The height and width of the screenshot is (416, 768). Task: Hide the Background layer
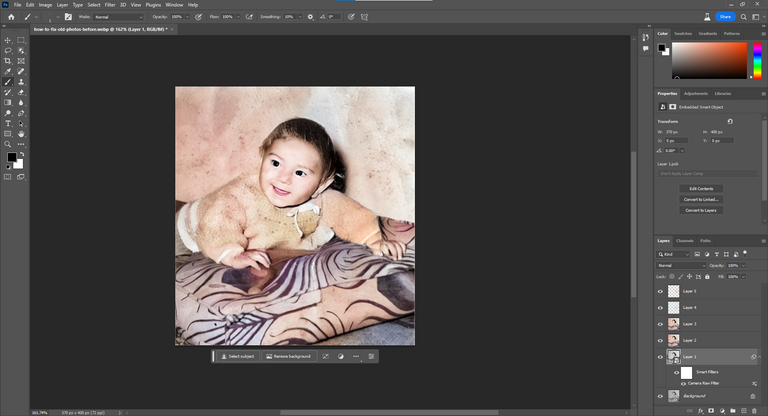click(x=660, y=396)
